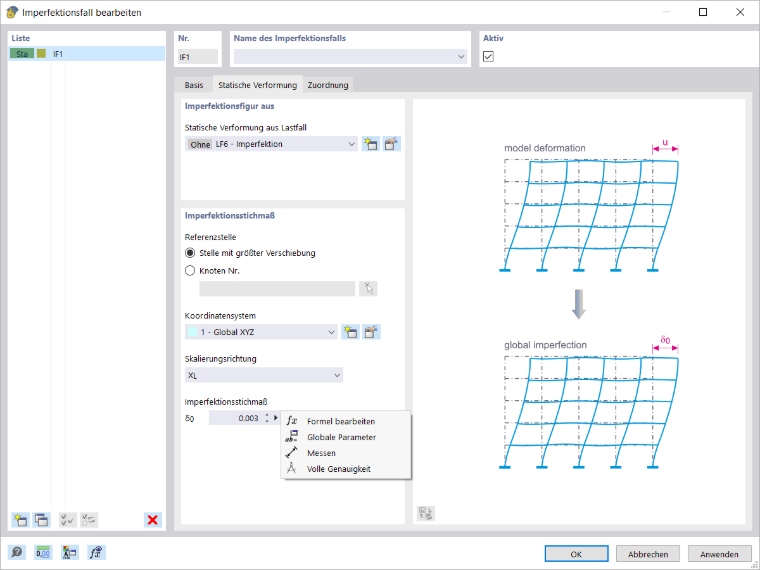Click the Messen measure icon

pos(292,453)
